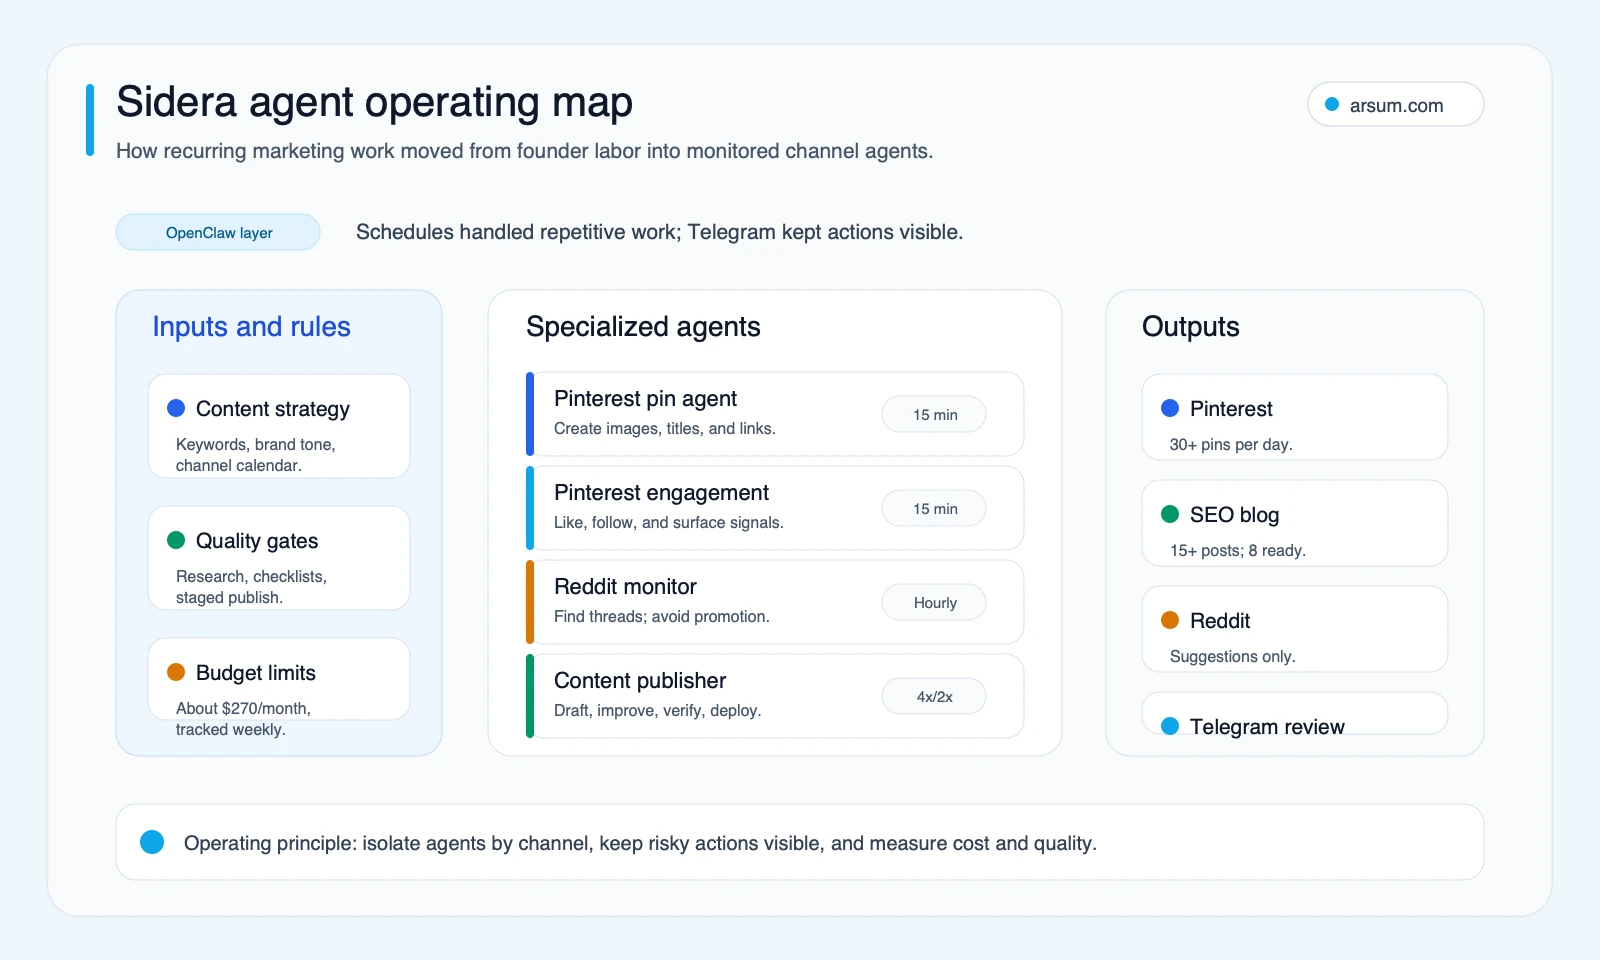Open the Pinterest engagement card

pyautogui.click(x=775, y=508)
